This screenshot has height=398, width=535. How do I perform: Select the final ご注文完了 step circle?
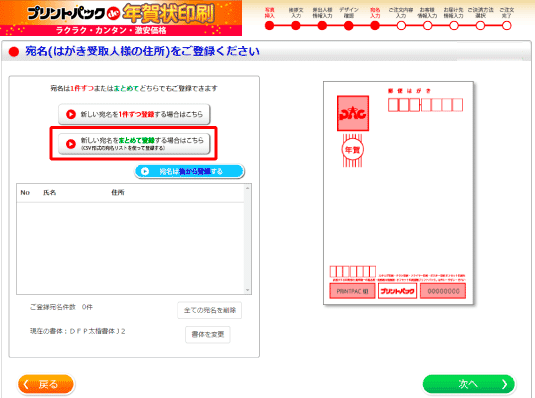[507, 26]
